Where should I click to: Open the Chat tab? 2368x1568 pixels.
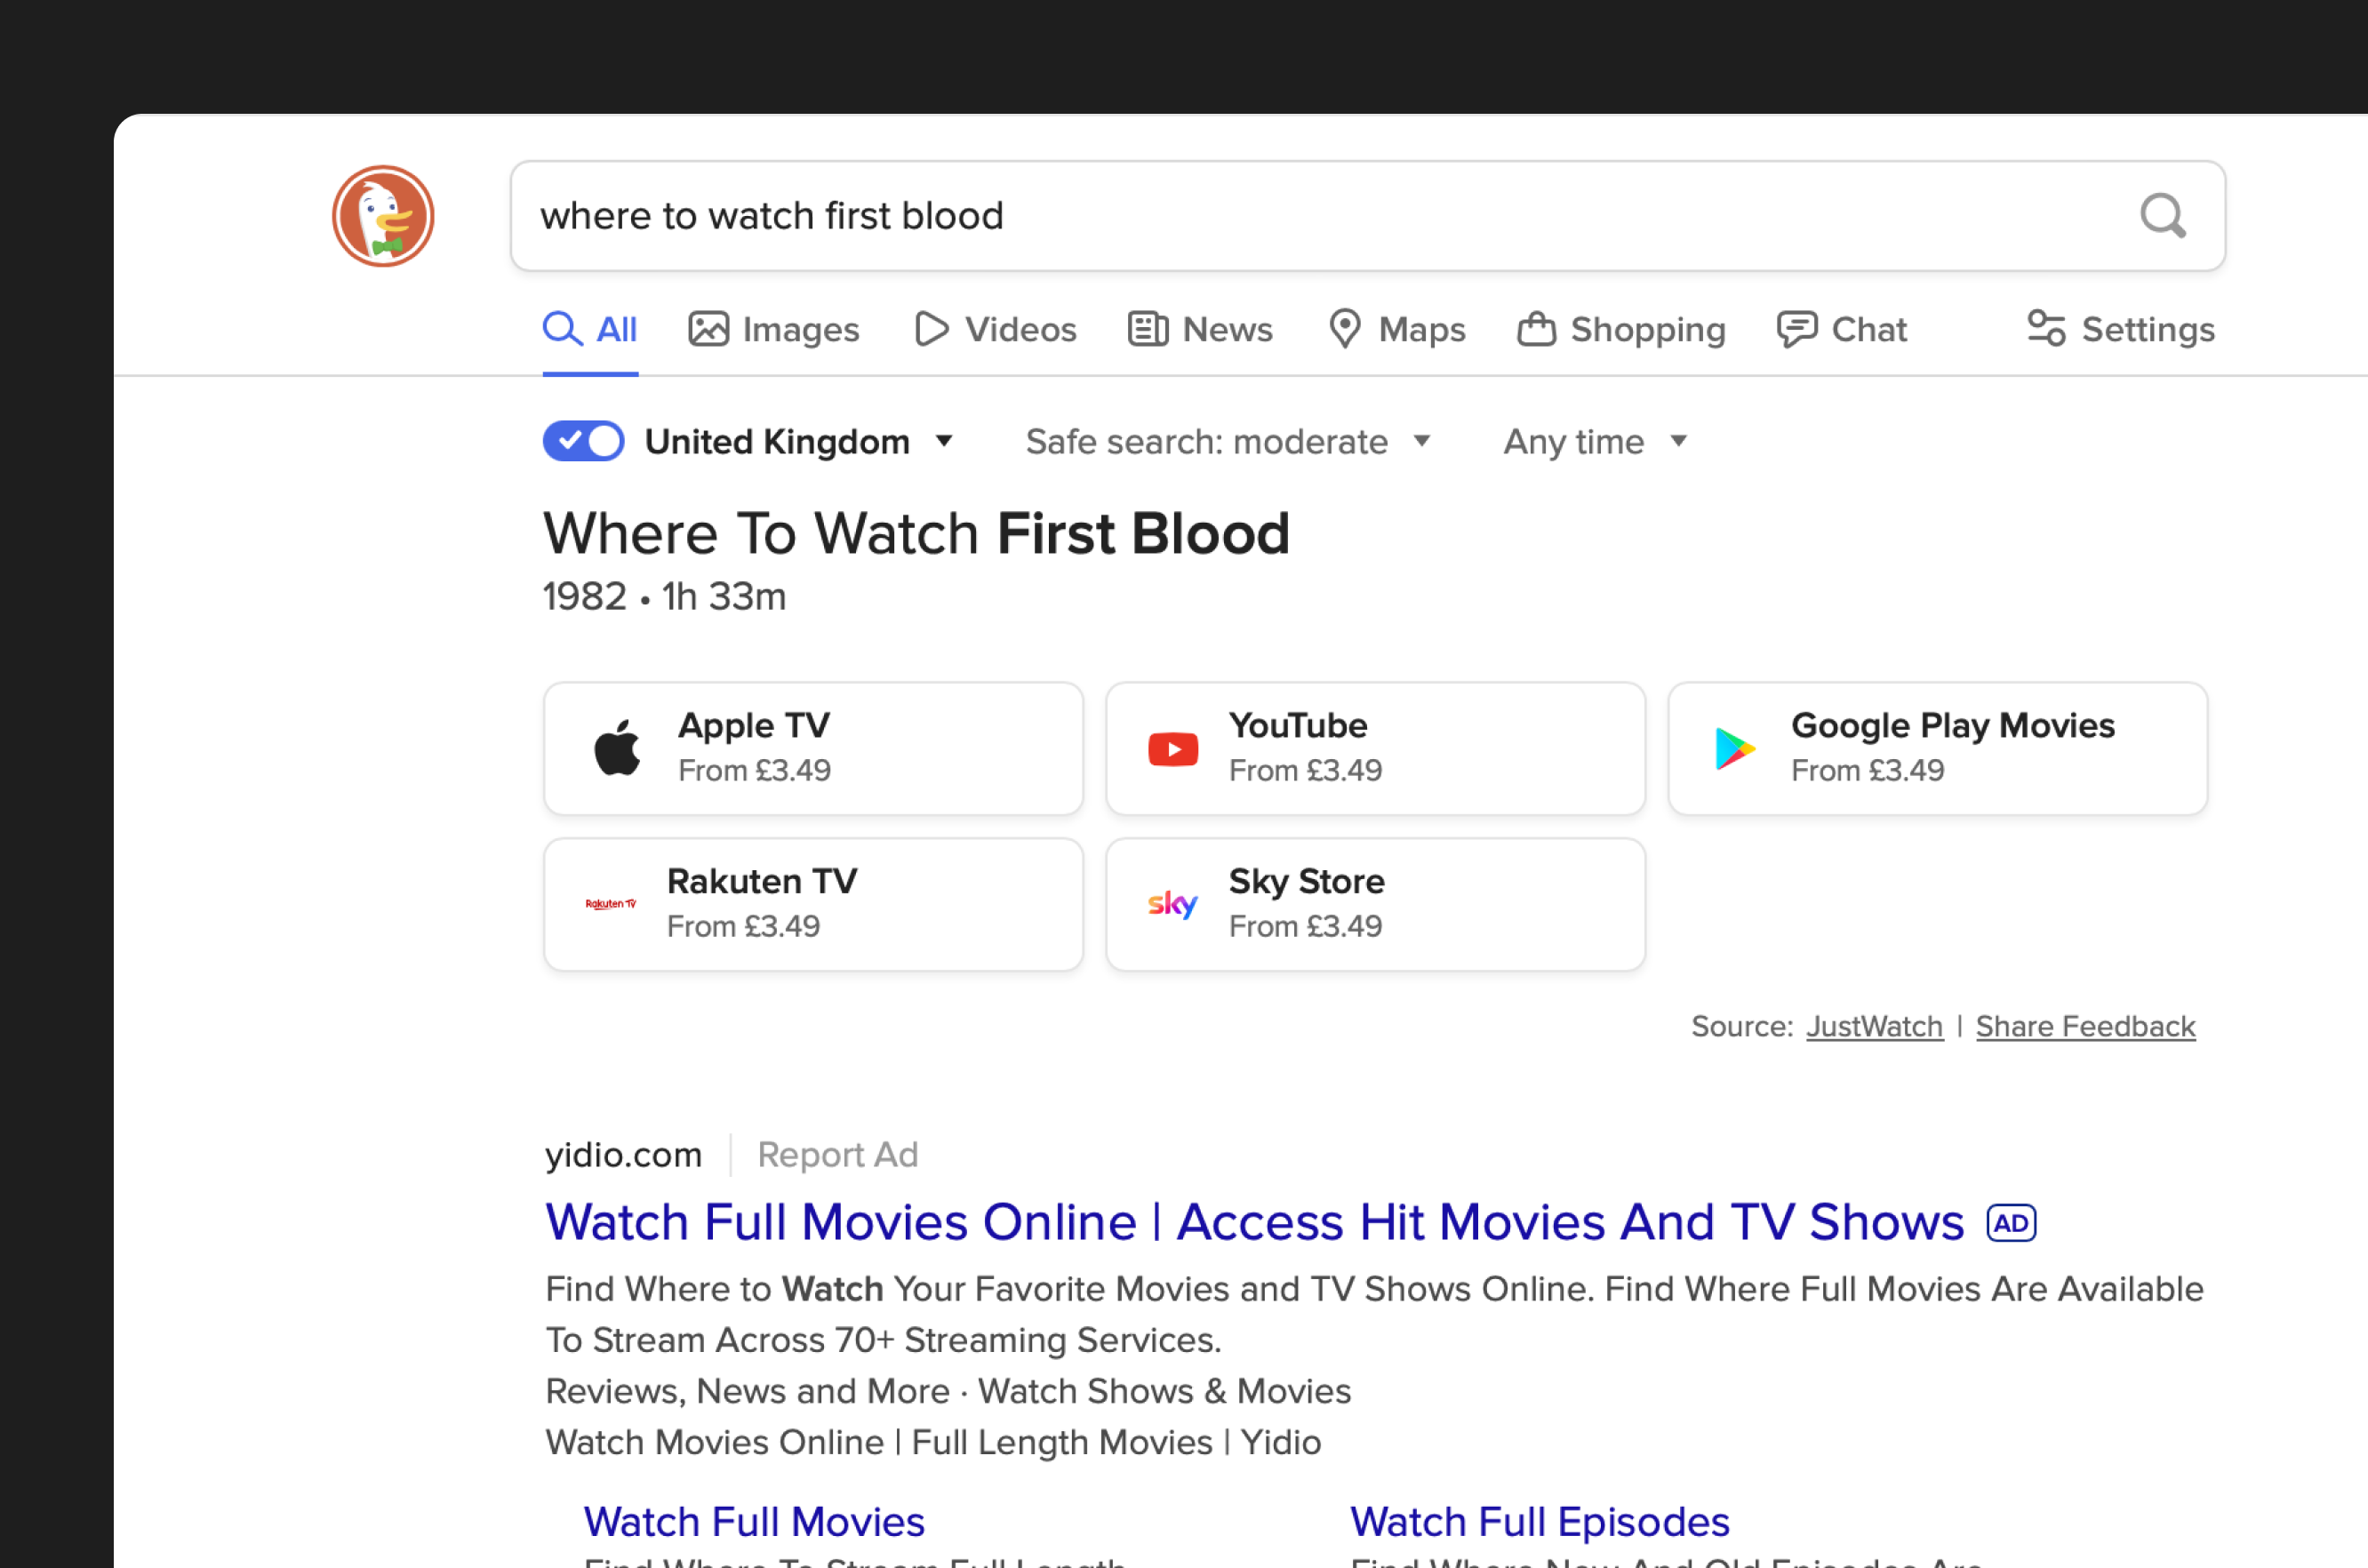(1842, 329)
